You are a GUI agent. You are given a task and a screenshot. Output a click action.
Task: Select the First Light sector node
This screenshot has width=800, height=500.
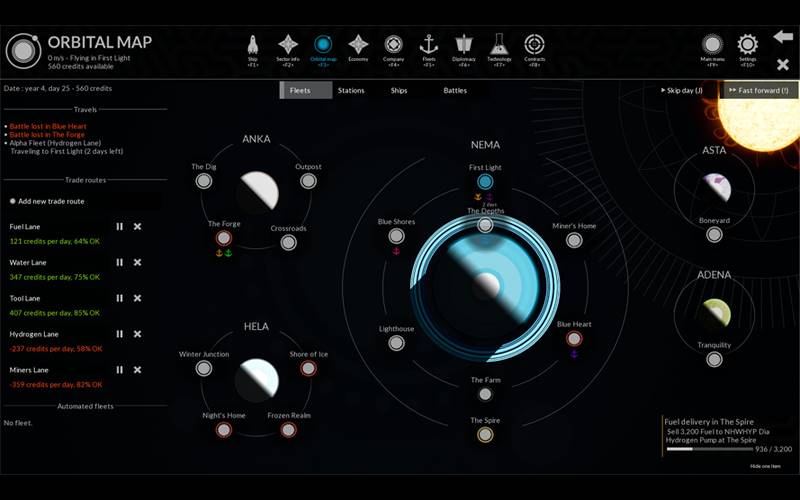[485, 182]
